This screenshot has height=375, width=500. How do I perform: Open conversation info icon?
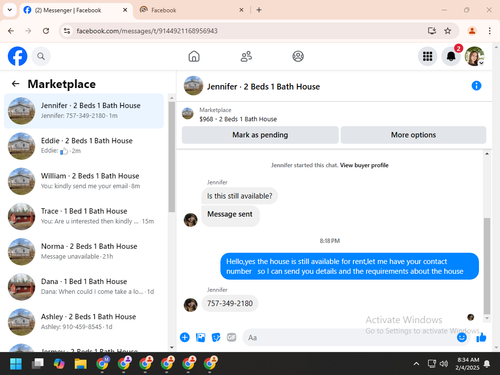coord(476,86)
